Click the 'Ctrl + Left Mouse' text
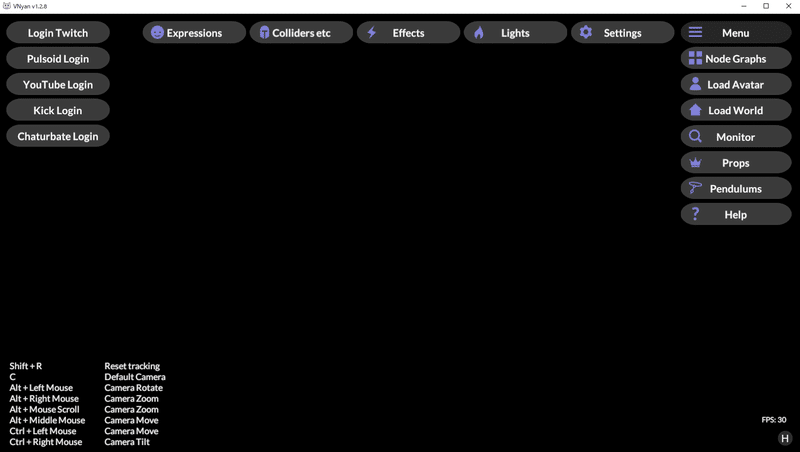 pyautogui.click(x=42, y=431)
